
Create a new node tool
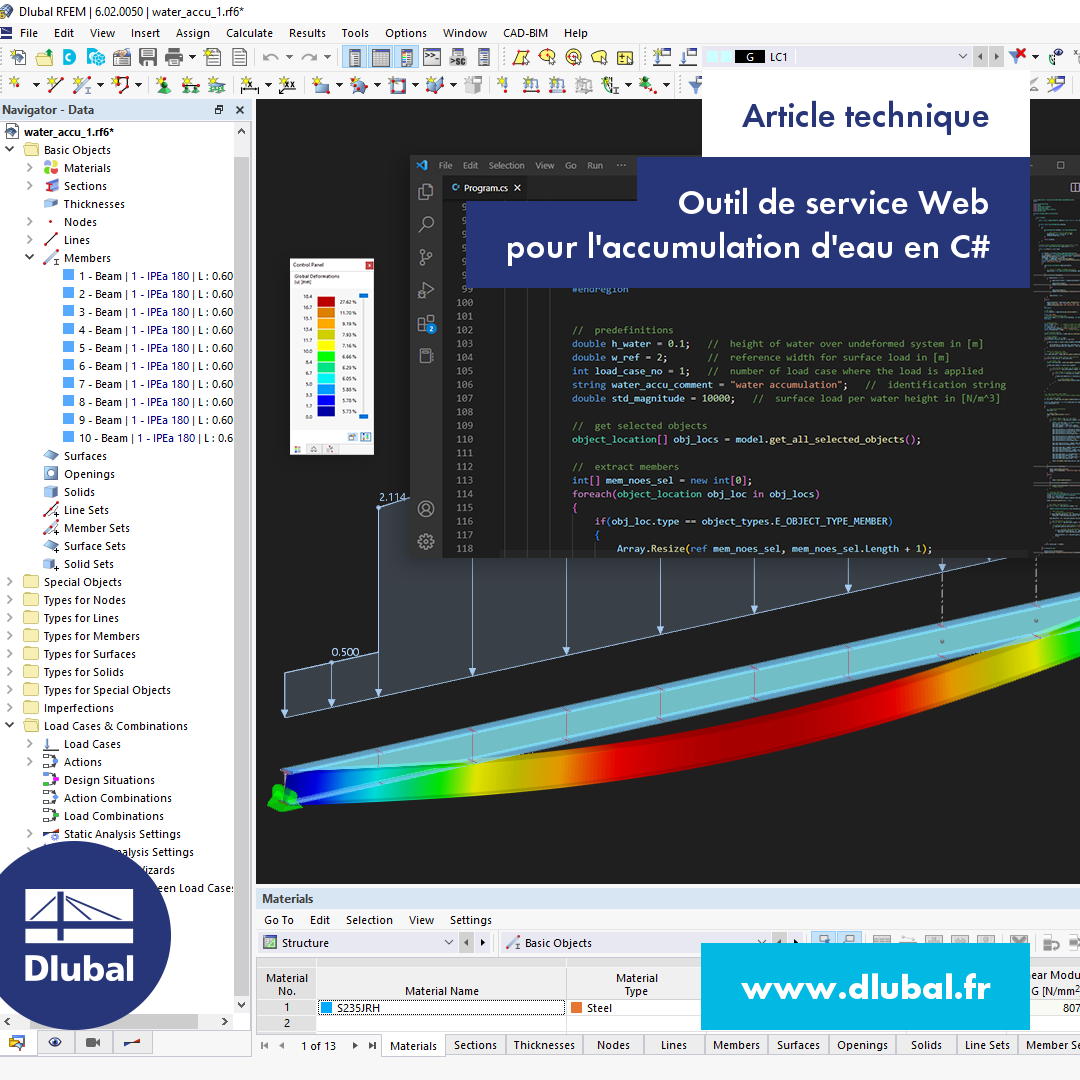point(14,85)
